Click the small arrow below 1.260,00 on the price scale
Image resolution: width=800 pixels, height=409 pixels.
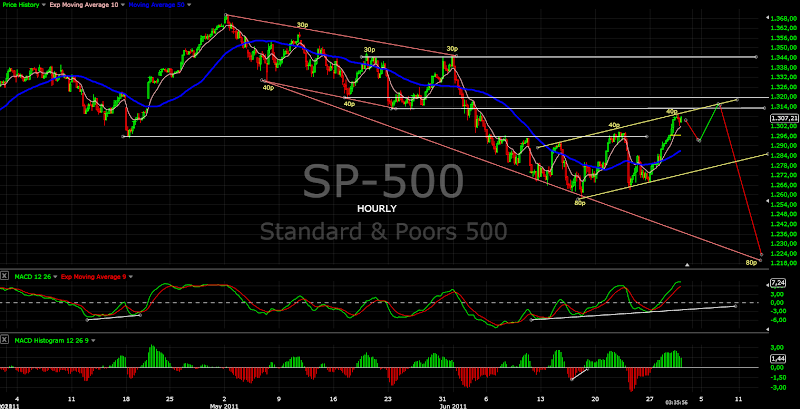coord(768,202)
